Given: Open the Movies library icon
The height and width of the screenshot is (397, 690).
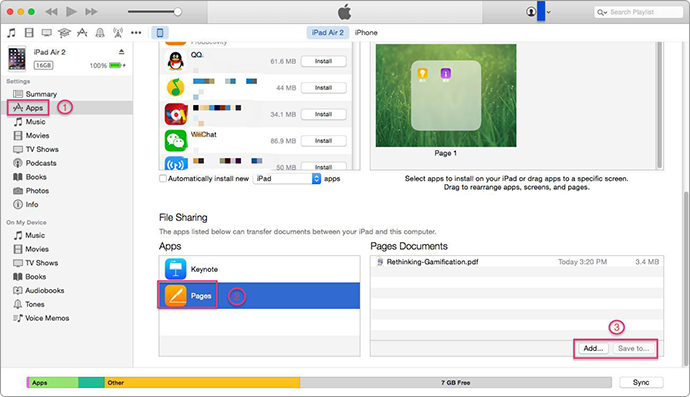Looking at the screenshot, I should point(29,33).
